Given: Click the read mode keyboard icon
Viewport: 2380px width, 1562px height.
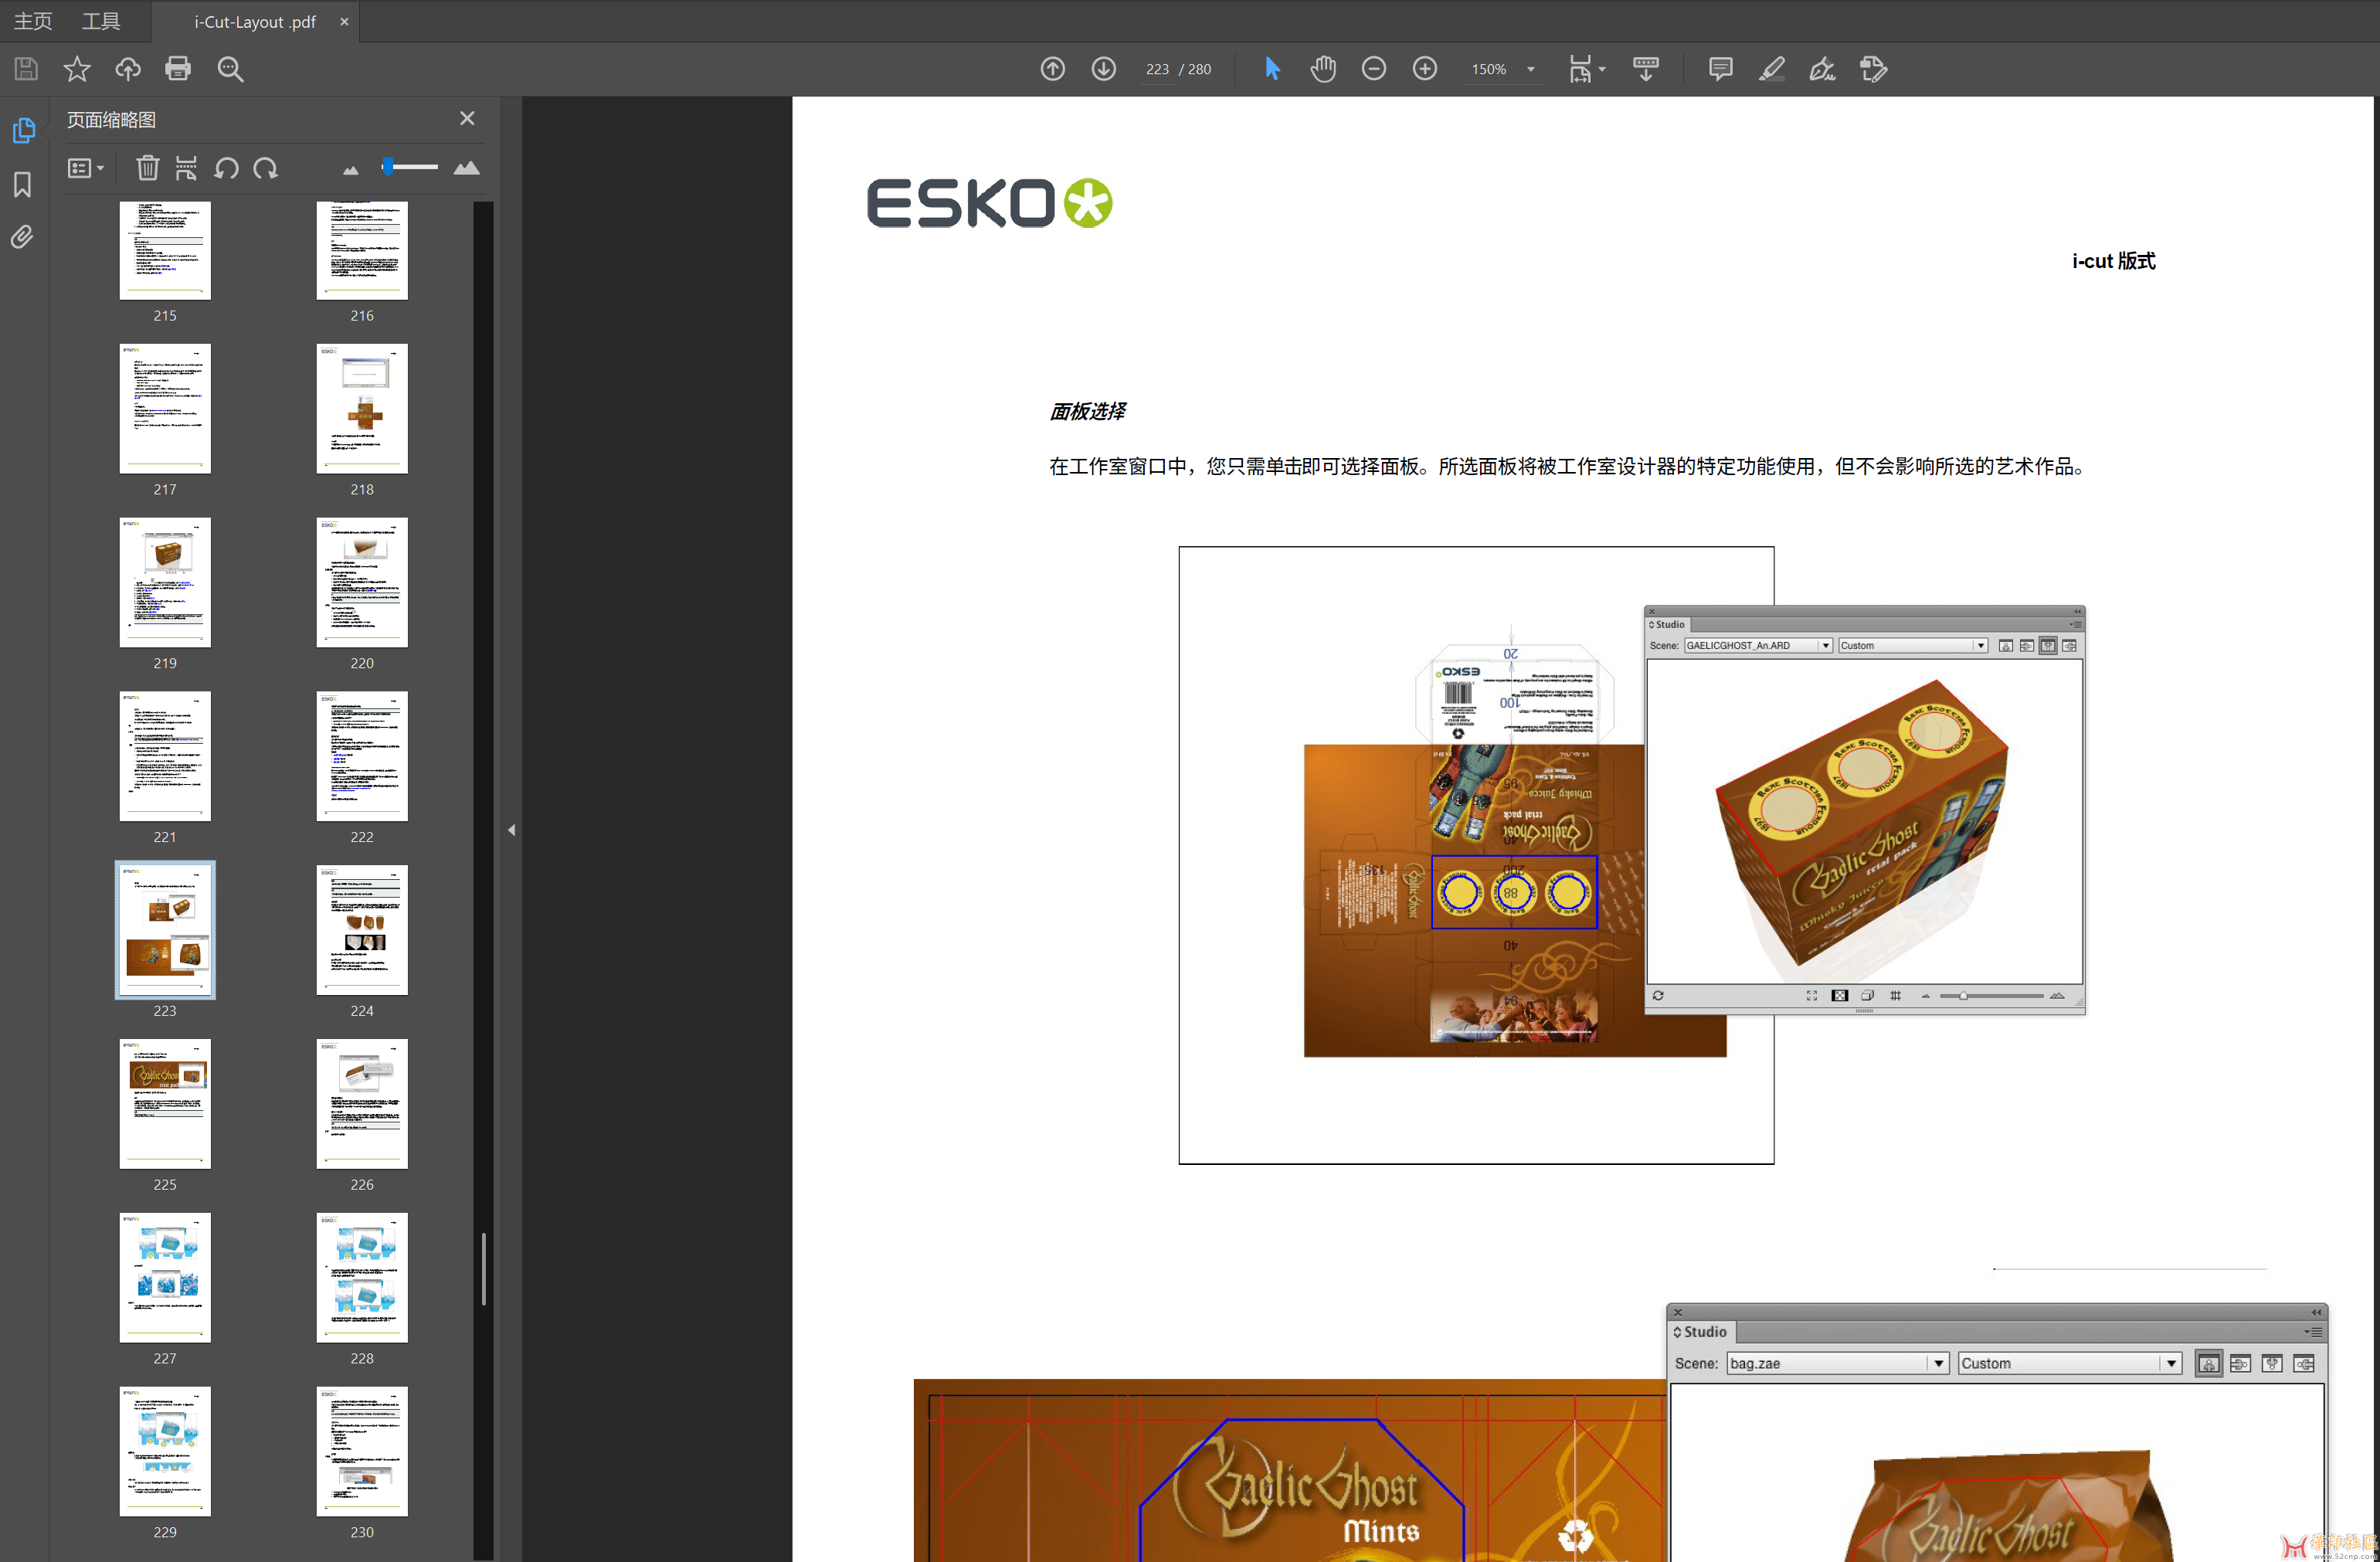Looking at the screenshot, I should (1645, 69).
